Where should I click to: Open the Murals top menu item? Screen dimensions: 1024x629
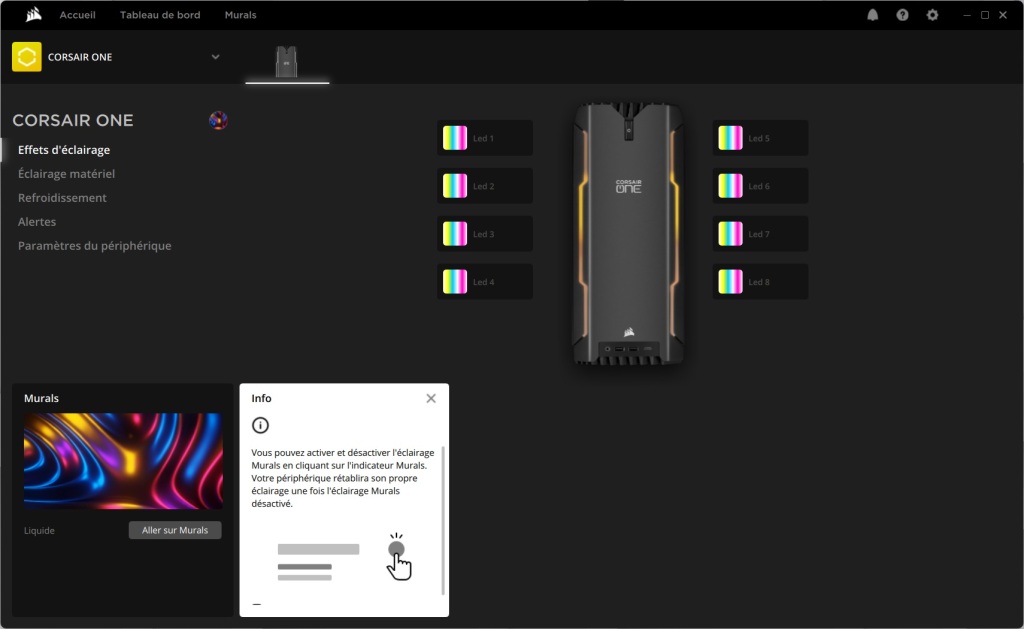click(x=240, y=15)
